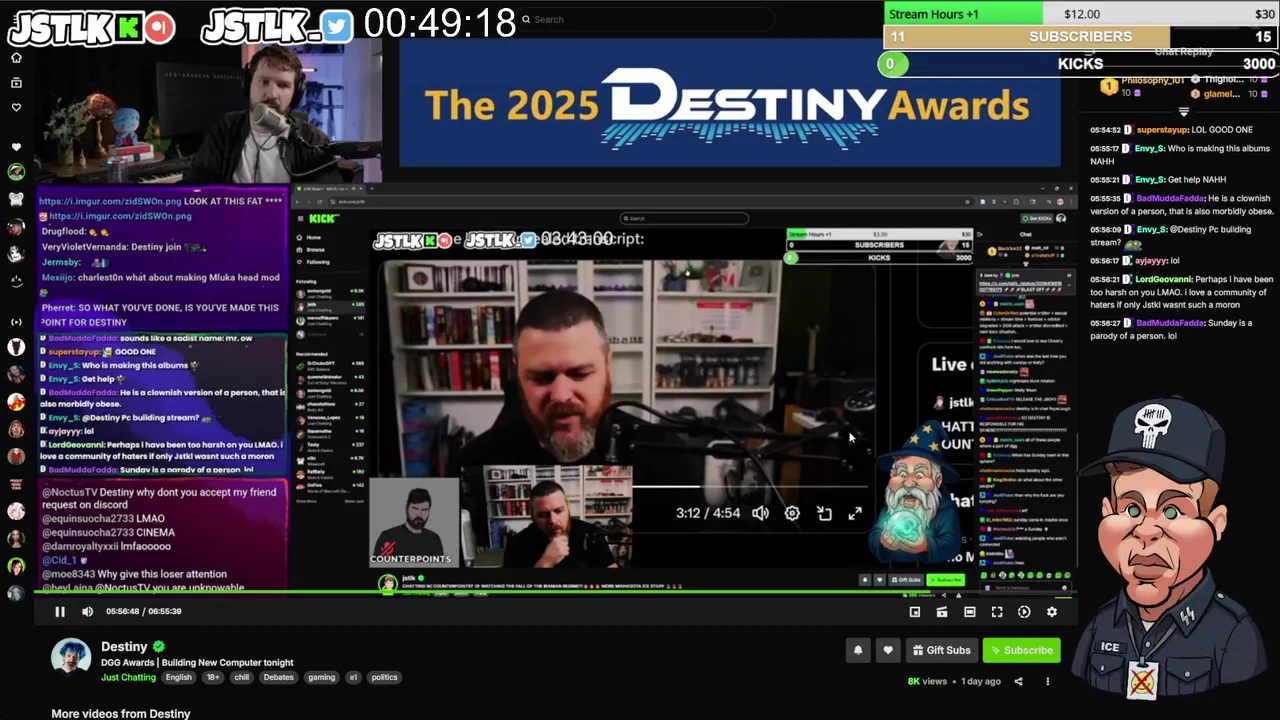Viewport: 1280px width, 720px height.
Task: Click the embedded clip's progress bar
Action: [x=748, y=487]
